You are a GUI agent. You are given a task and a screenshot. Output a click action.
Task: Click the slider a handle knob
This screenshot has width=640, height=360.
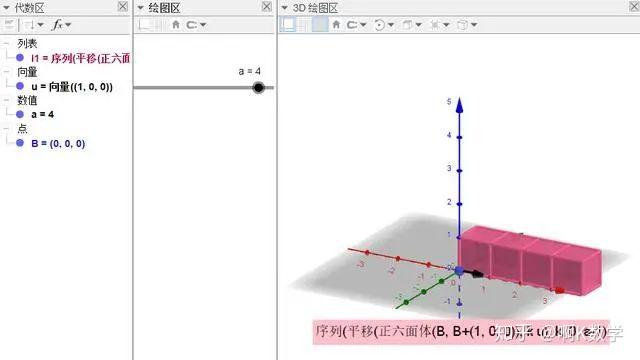(258, 87)
